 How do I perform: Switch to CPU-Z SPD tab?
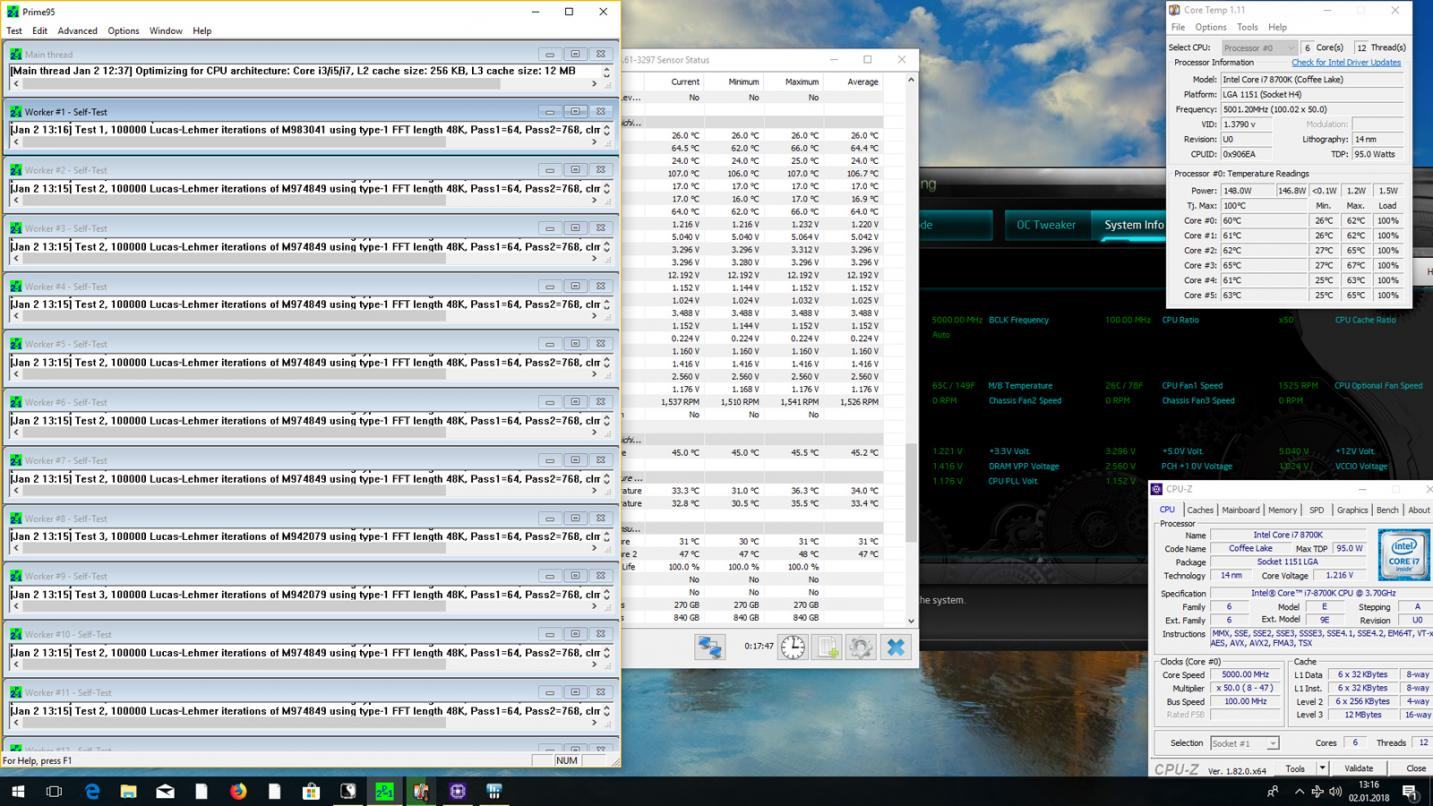click(1316, 510)
